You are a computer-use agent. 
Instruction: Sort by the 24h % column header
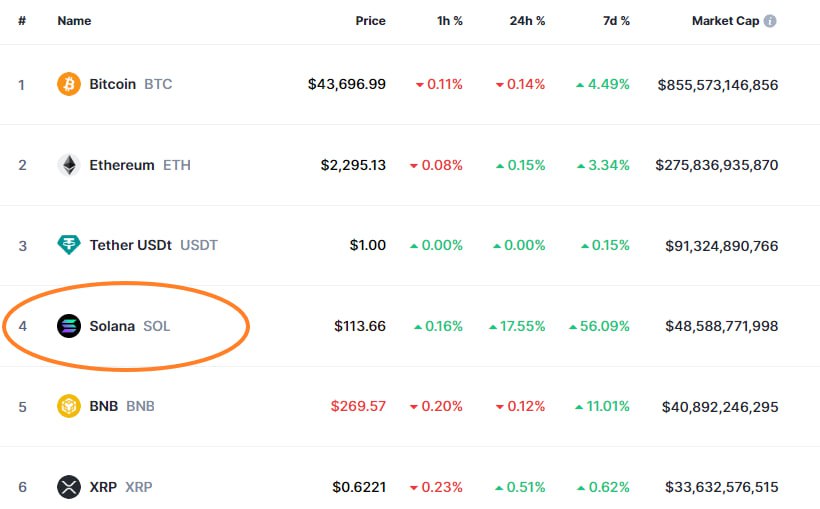click(x=528, y=21)
